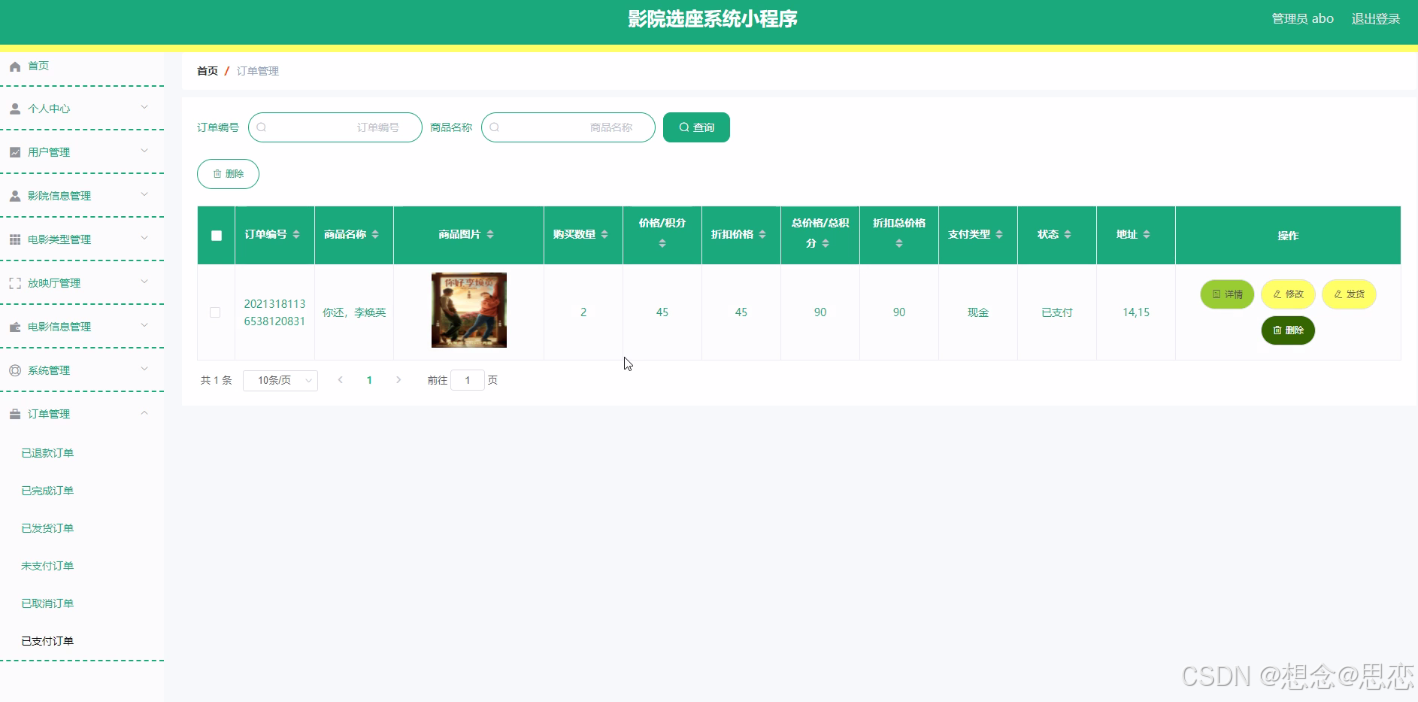The image size is (1418, 702).
Task: Sort by 总价格/总积分 column arrows
Action: click(x=826, y=244)
